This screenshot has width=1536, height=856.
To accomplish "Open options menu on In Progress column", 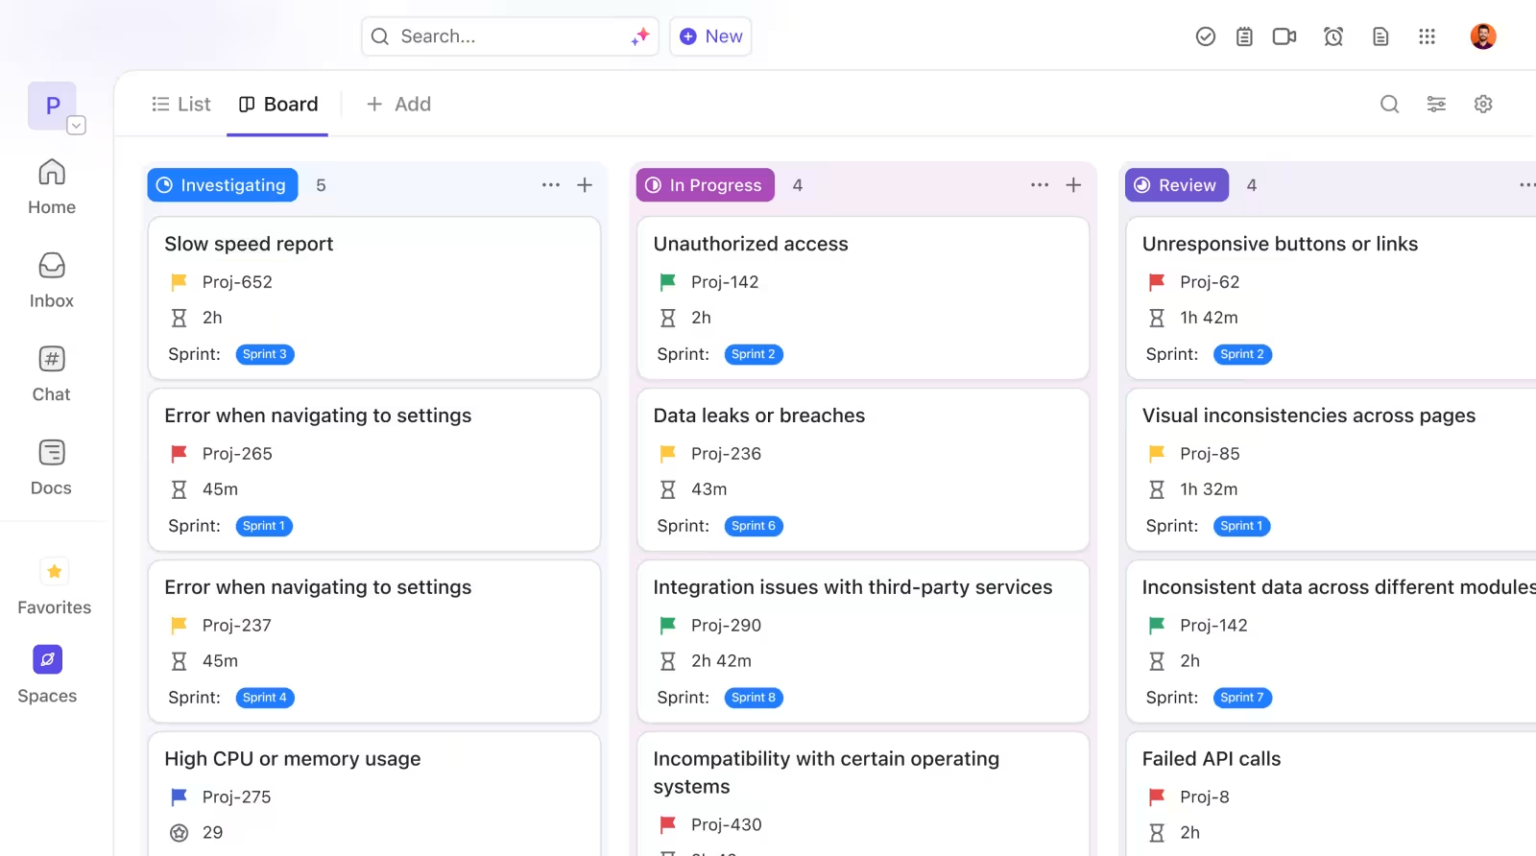I will pos(1040,185).
